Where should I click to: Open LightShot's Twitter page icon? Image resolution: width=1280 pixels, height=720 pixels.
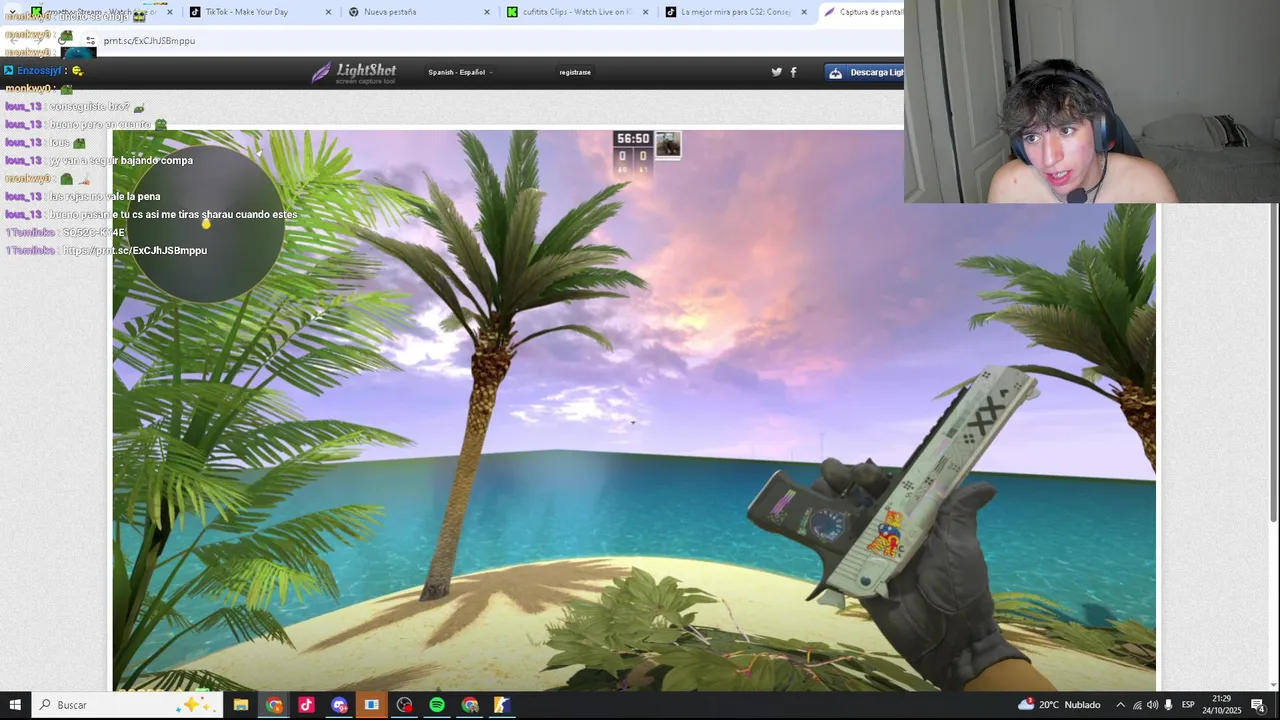[776, 72]
